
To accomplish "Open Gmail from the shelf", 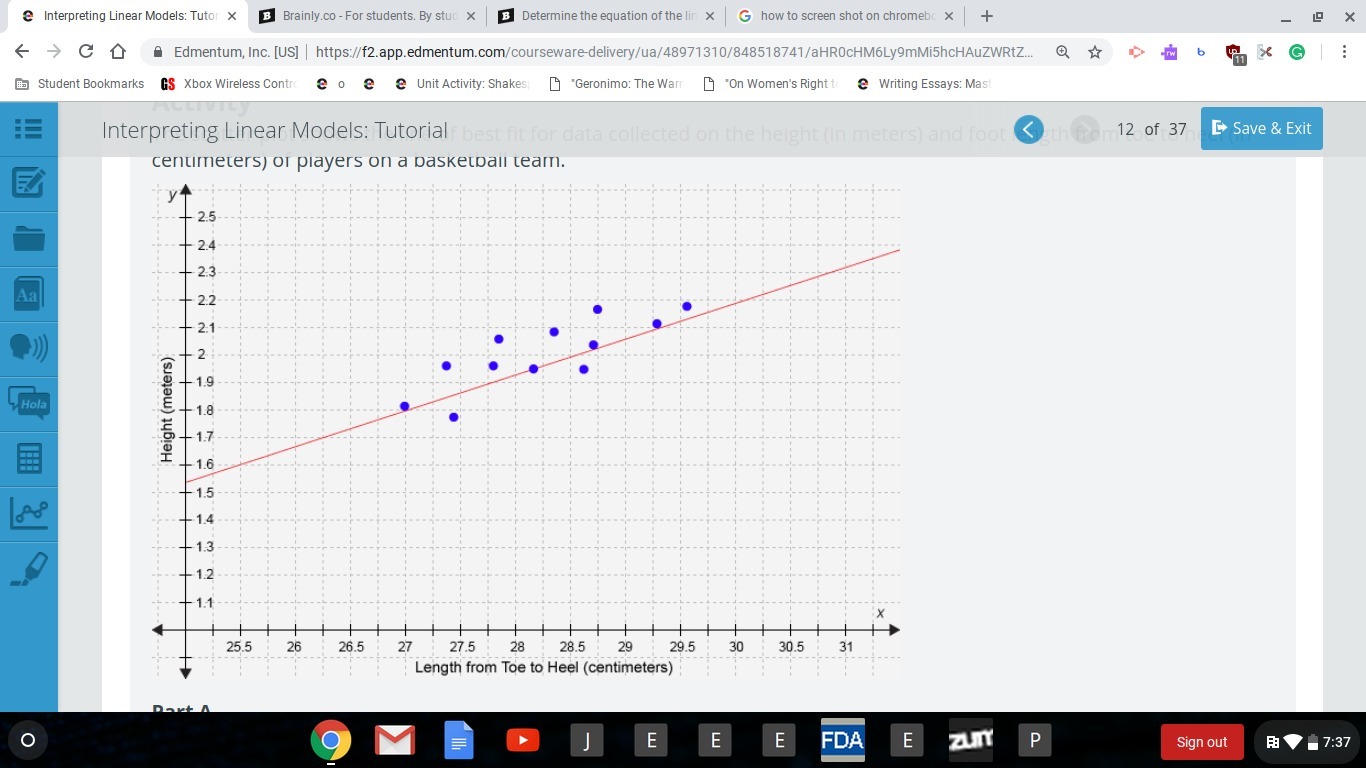I will [x=395, y=740].
